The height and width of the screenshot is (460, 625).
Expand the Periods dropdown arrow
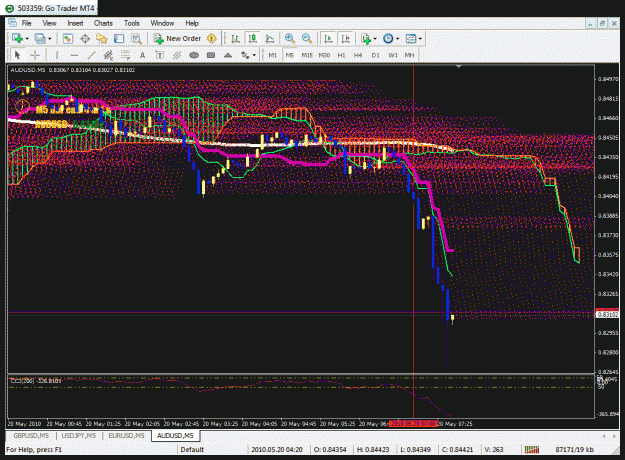(397, 39)
